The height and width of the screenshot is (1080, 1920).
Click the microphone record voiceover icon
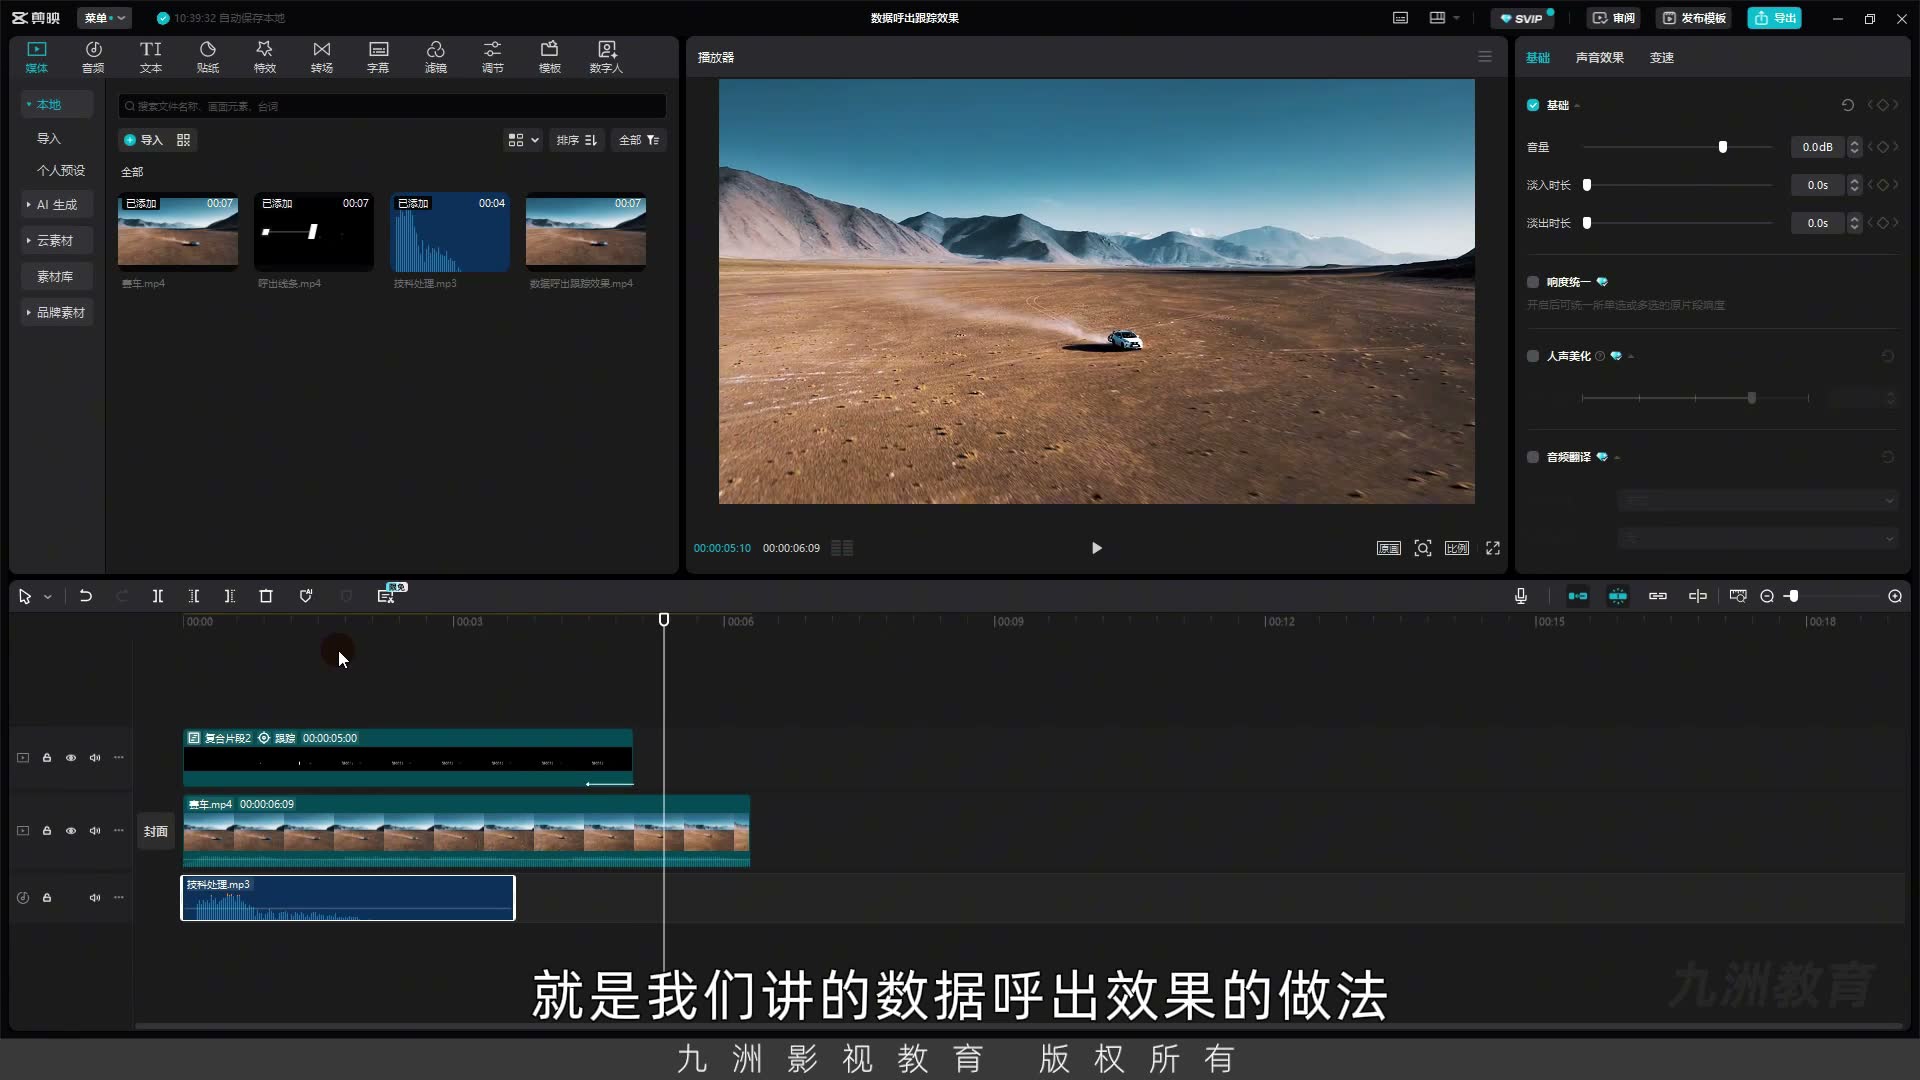(1520, 596)
